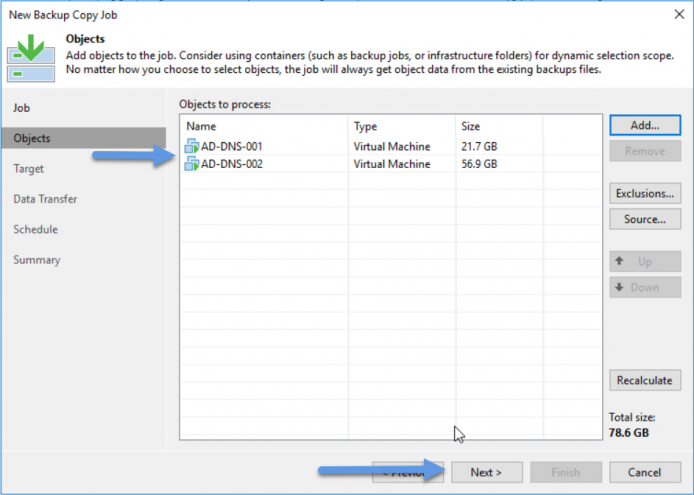Go to the Job wizard step
This screenshot has height=495, width=694.
[x=22, y=108]
